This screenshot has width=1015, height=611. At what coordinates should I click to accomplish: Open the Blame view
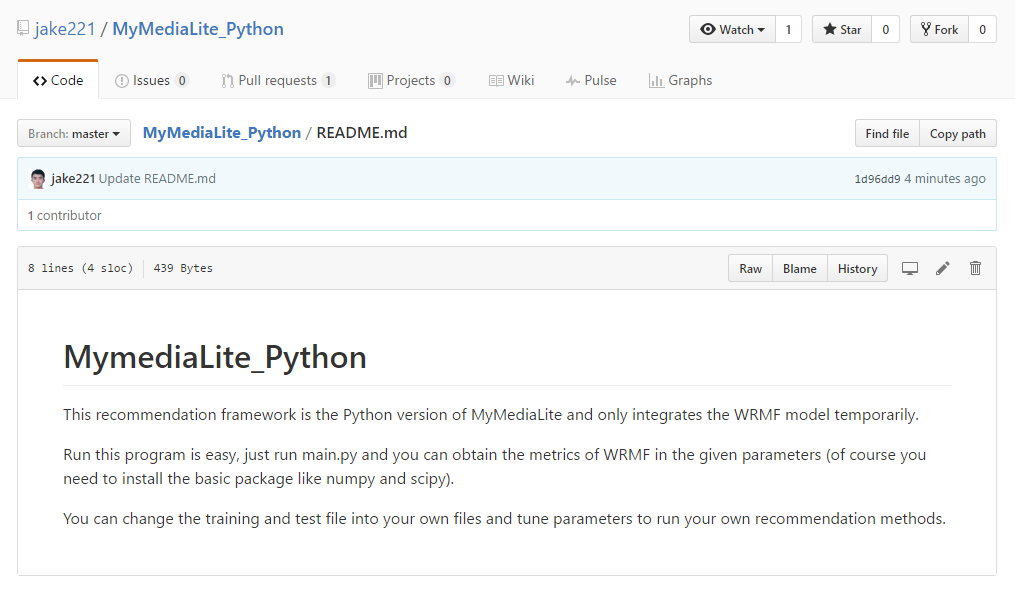[x=799, y=269]
